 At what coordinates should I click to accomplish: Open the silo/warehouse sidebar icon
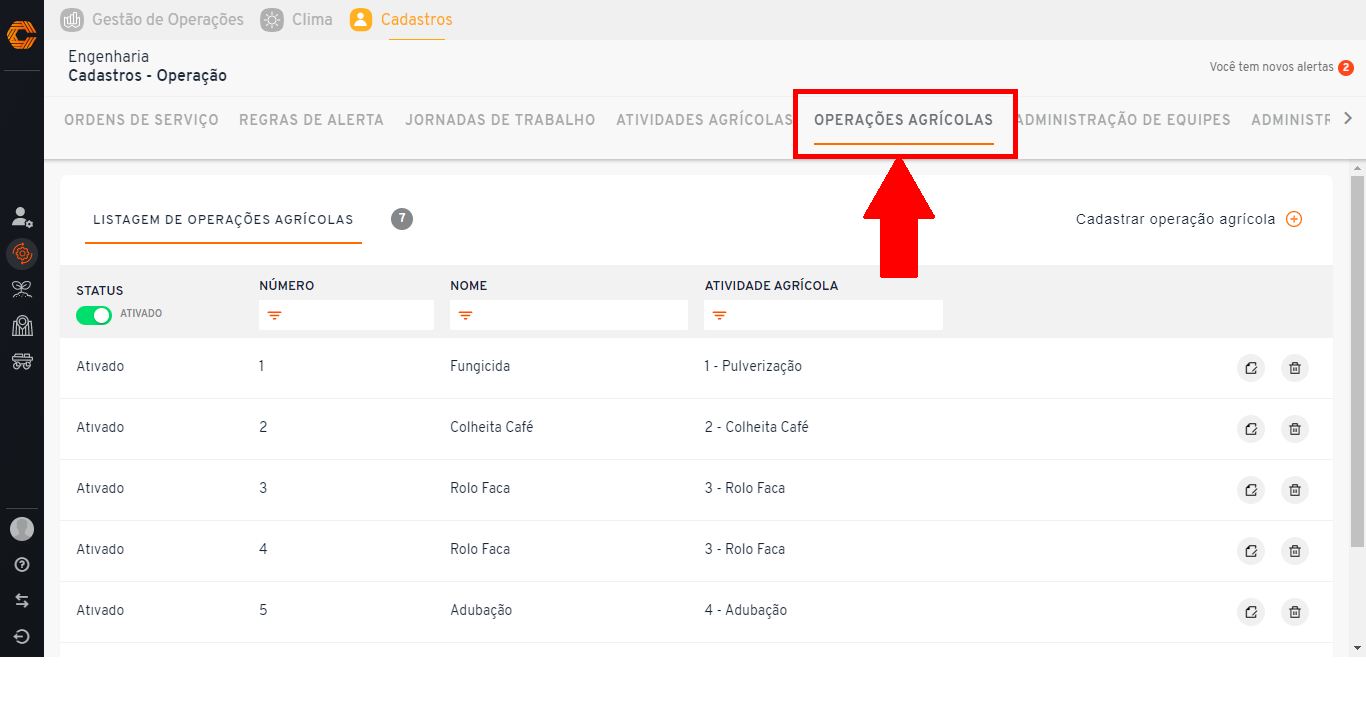pyautogui.click(x=21, y=326)
